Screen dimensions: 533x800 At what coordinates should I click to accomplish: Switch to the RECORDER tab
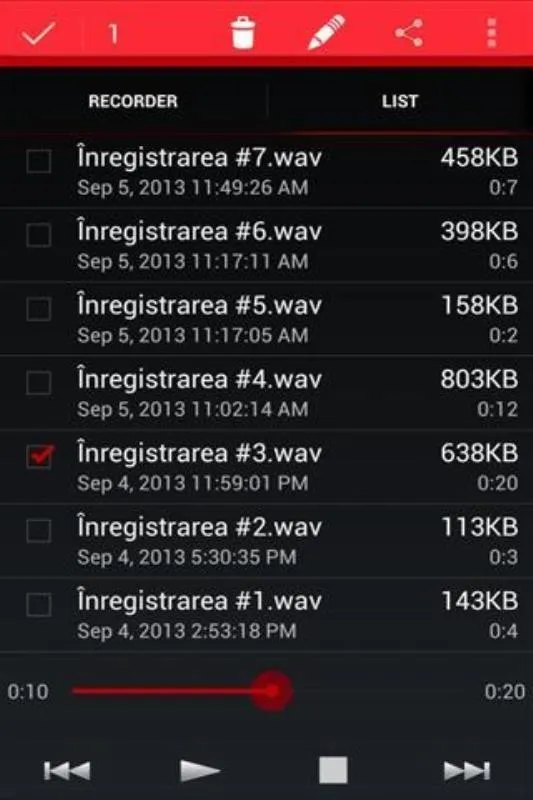click(133, 101)
